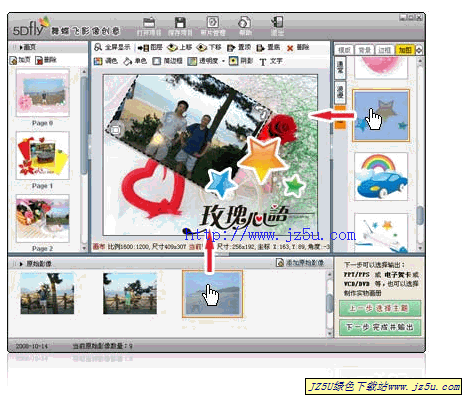Collapse the Original Images (原始影像) panel arrow
The image size is (465, 398).
click(x=21, y=264)
